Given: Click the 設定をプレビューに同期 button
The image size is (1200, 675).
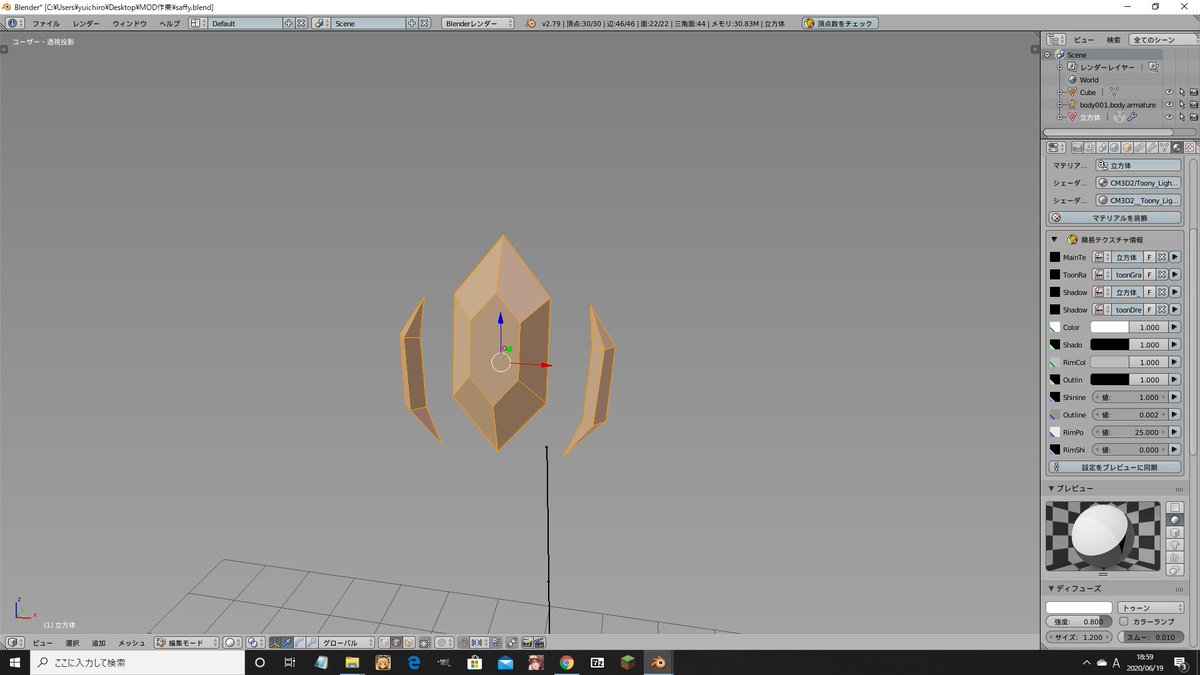Looking at the screenshot, I should [1114, 467].
